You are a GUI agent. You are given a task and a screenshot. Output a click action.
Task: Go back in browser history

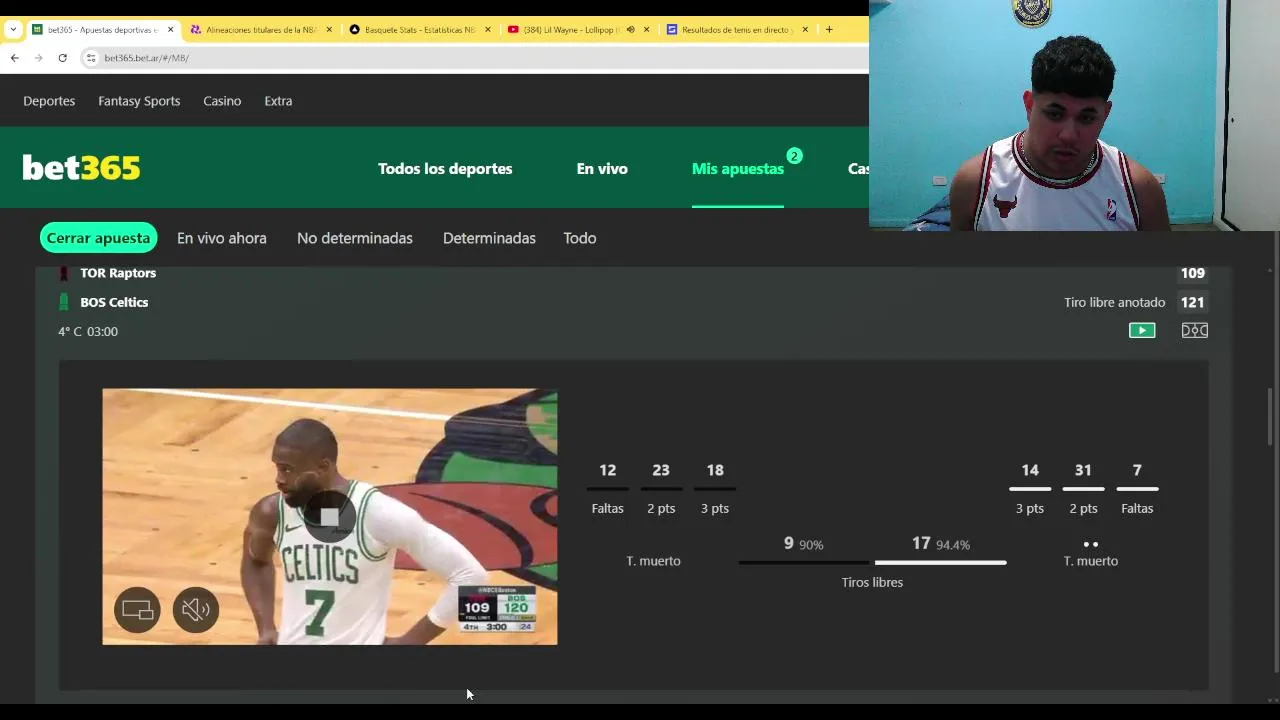(14, 58)
